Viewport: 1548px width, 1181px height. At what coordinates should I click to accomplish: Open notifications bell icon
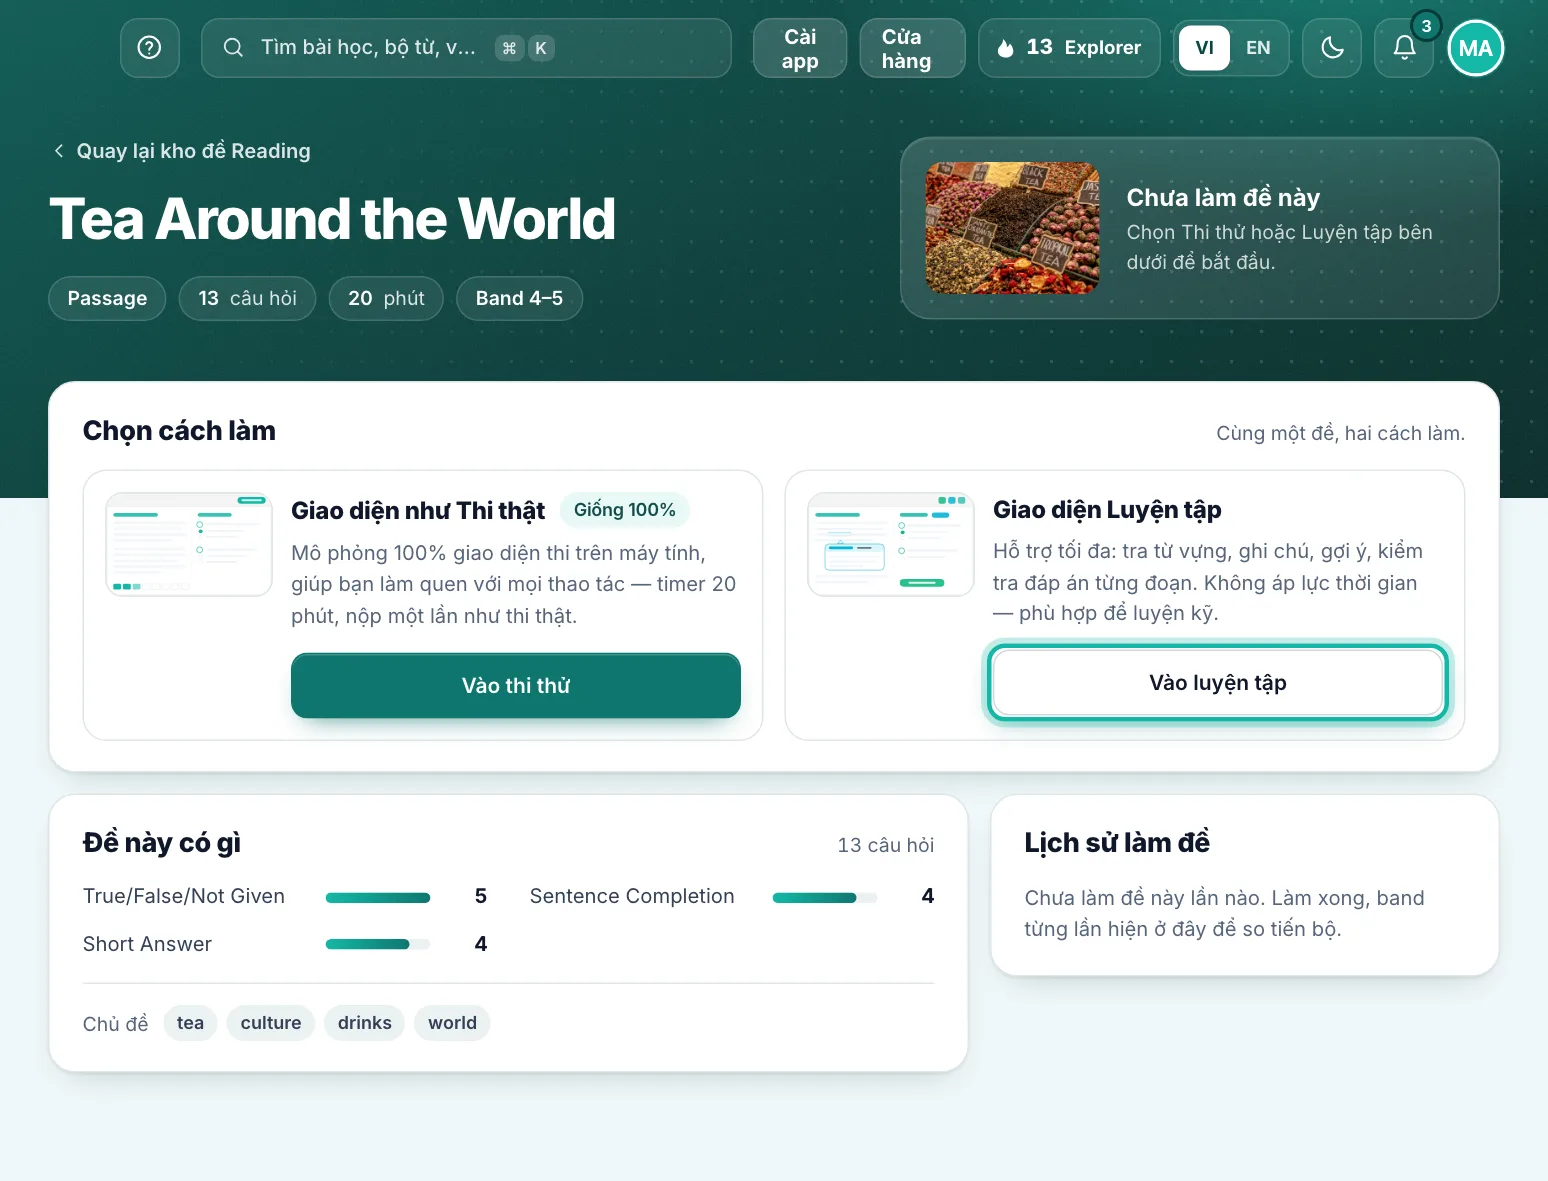coord(1404,48)
